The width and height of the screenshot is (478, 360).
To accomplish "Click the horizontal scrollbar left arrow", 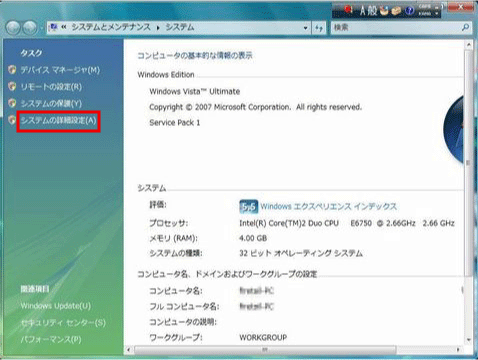I will click(x=129, y=350).
